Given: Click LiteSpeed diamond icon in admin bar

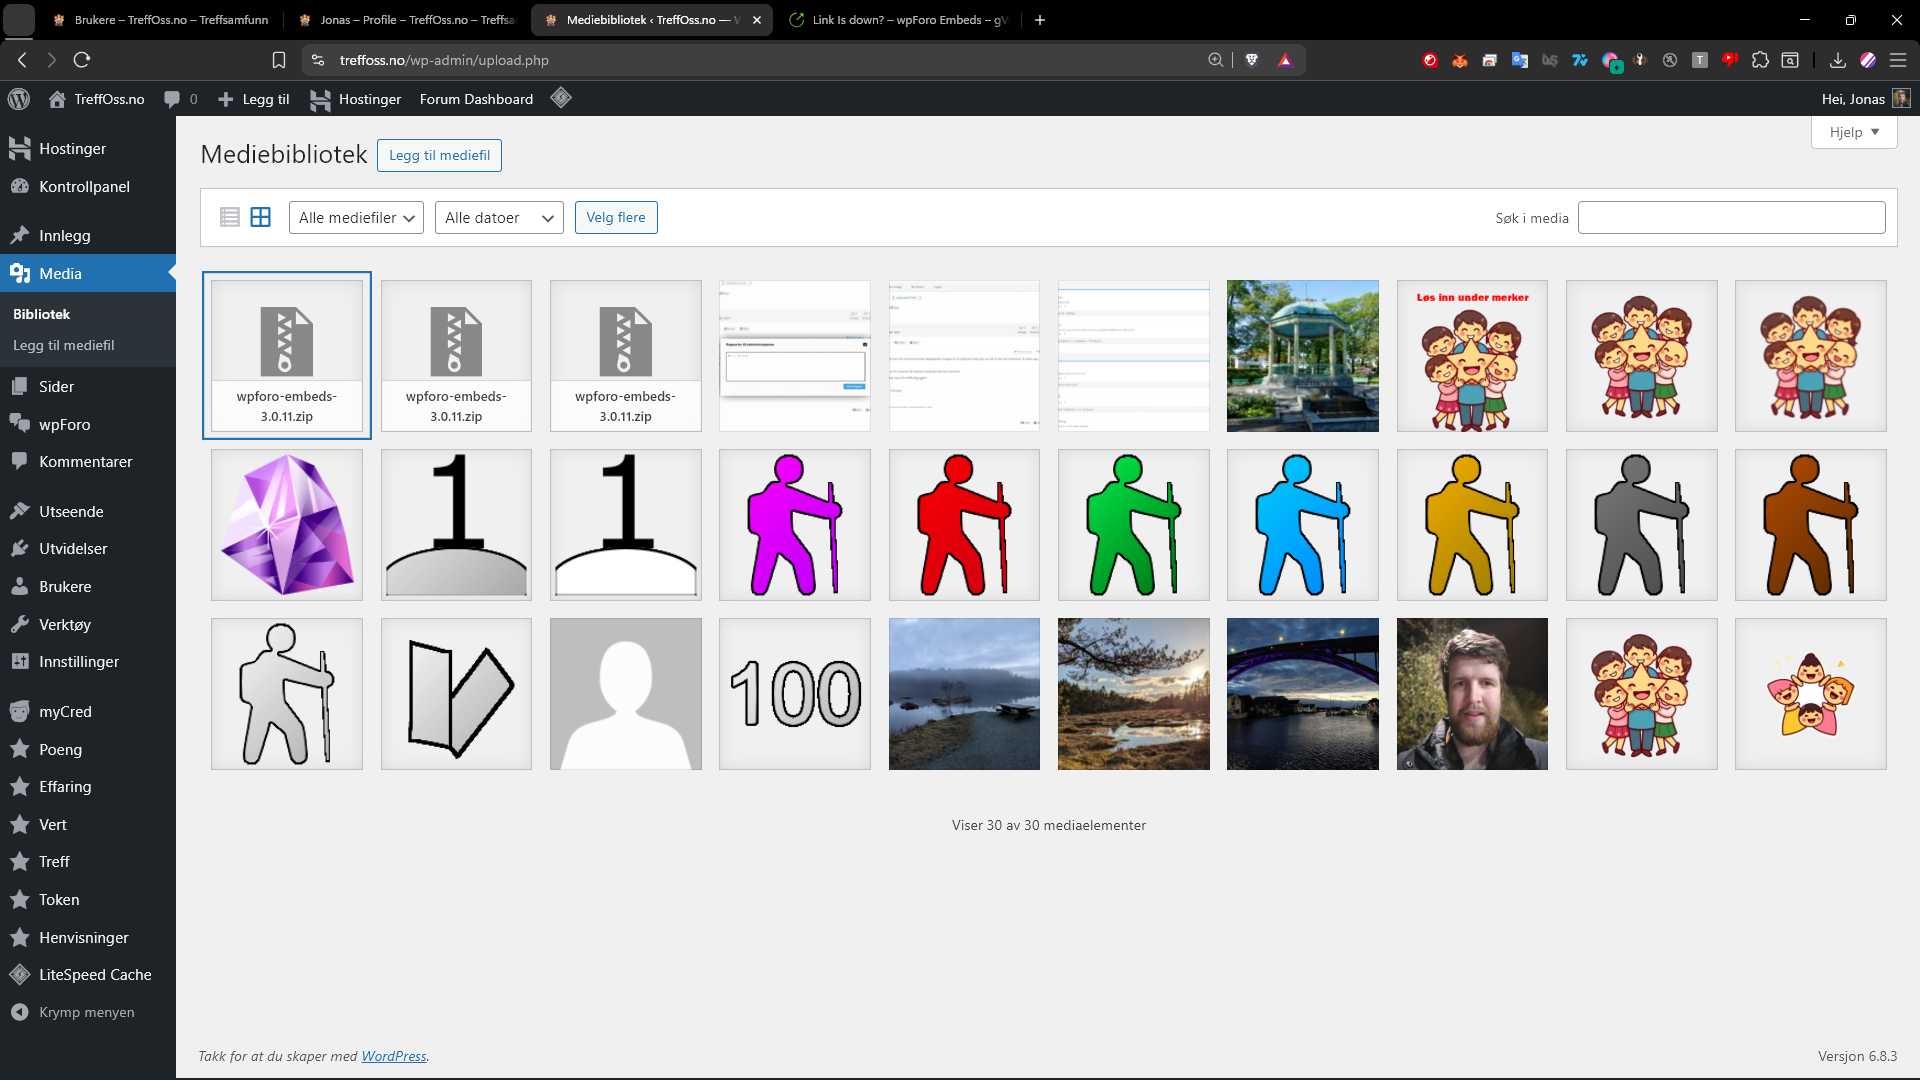Looking at the screenshot, I should [x=561, y=98].
